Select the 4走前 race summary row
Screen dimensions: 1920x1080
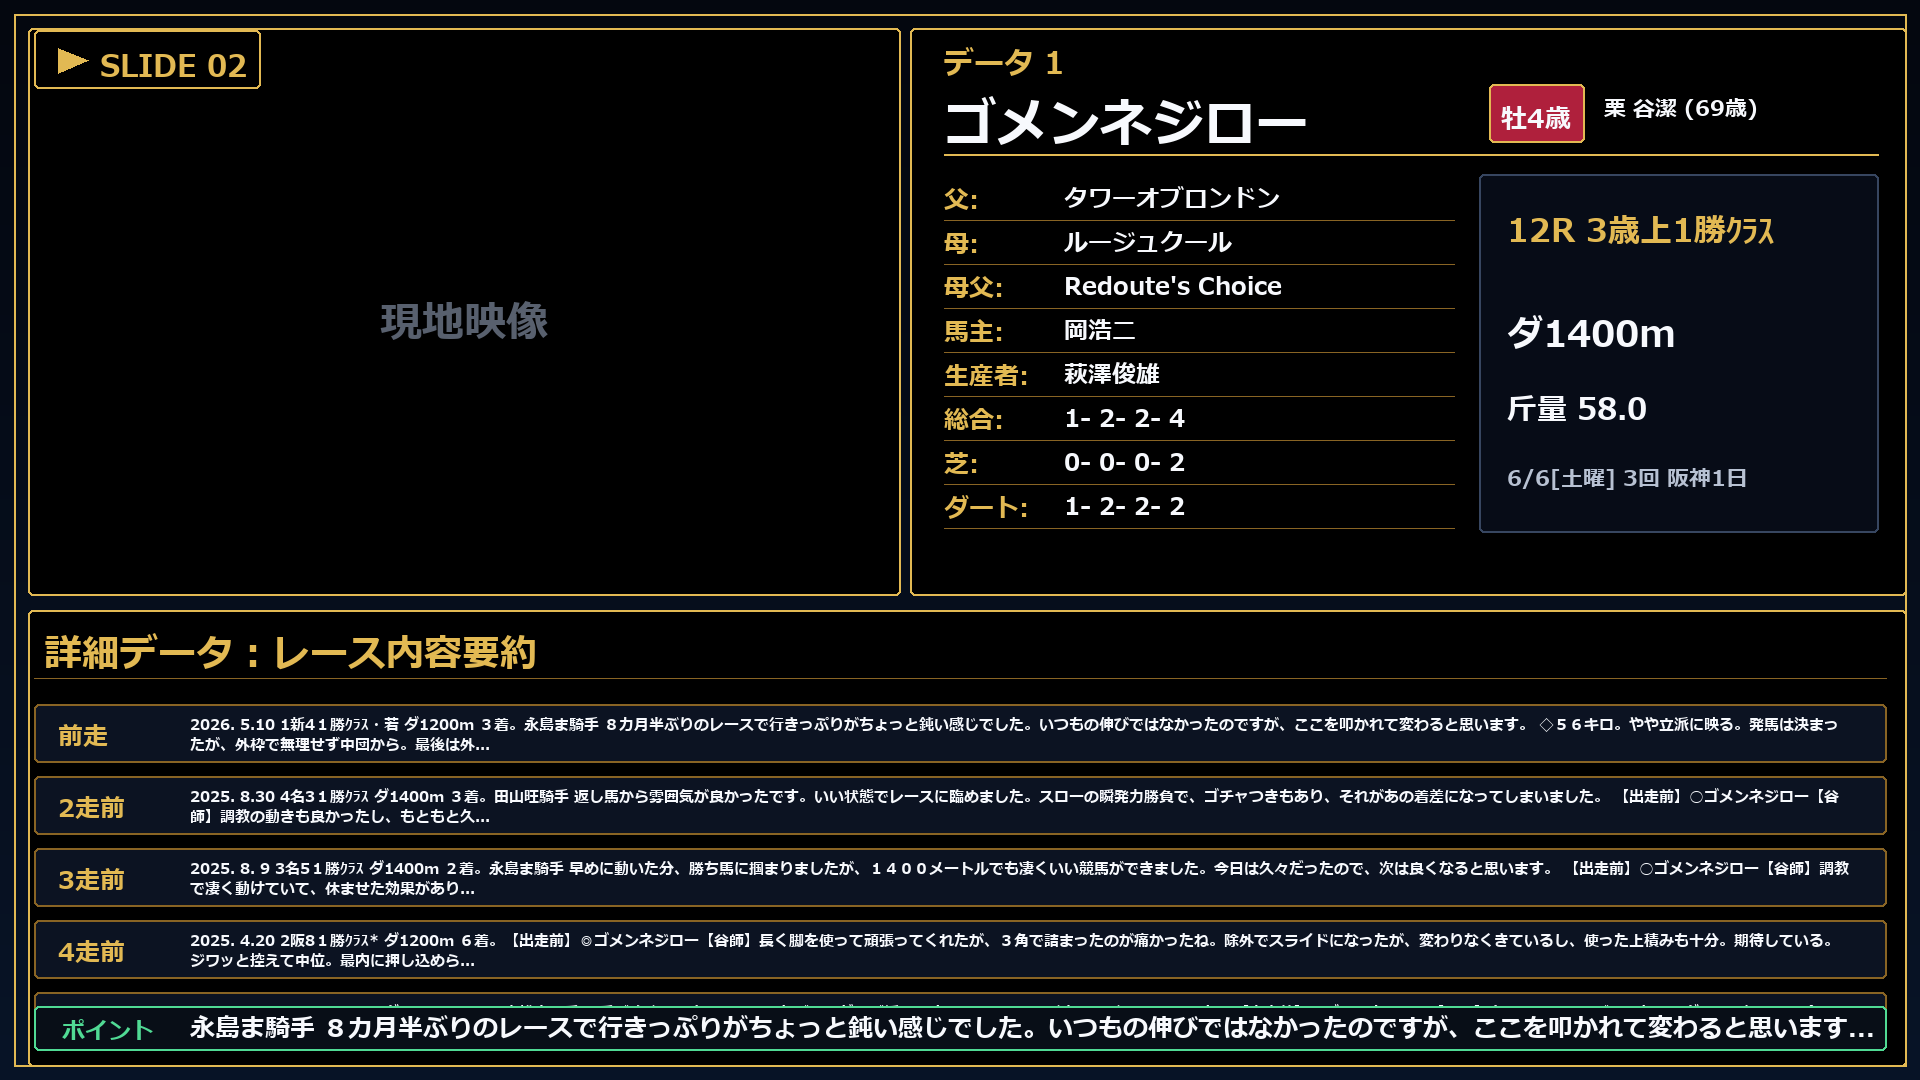pos(960,950)
